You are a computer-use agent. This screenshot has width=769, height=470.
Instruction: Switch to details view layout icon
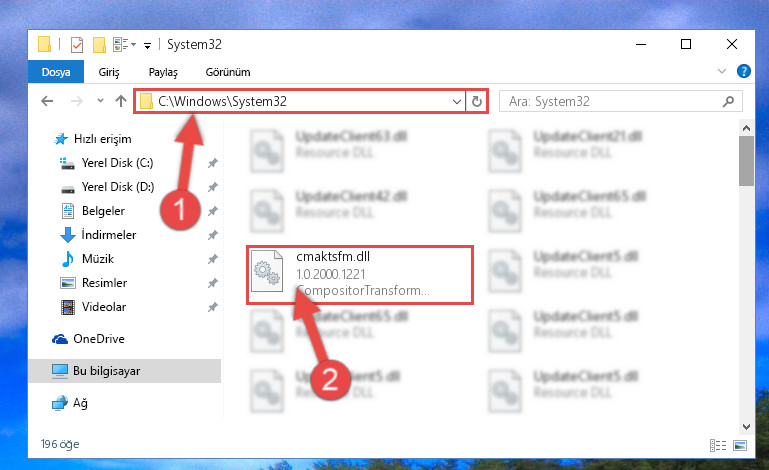[718, 445]
